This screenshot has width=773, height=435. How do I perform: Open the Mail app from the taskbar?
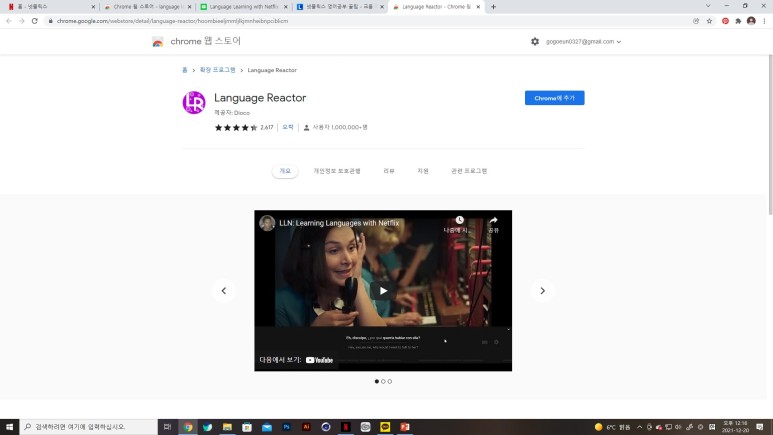click(267, 427)
